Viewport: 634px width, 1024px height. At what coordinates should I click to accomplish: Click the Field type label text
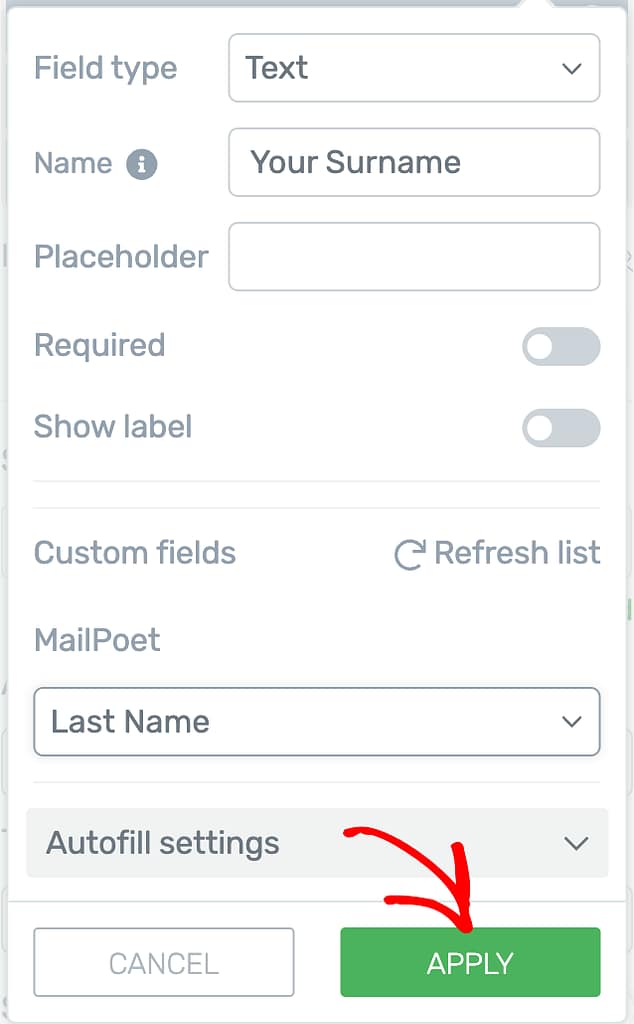105,68
